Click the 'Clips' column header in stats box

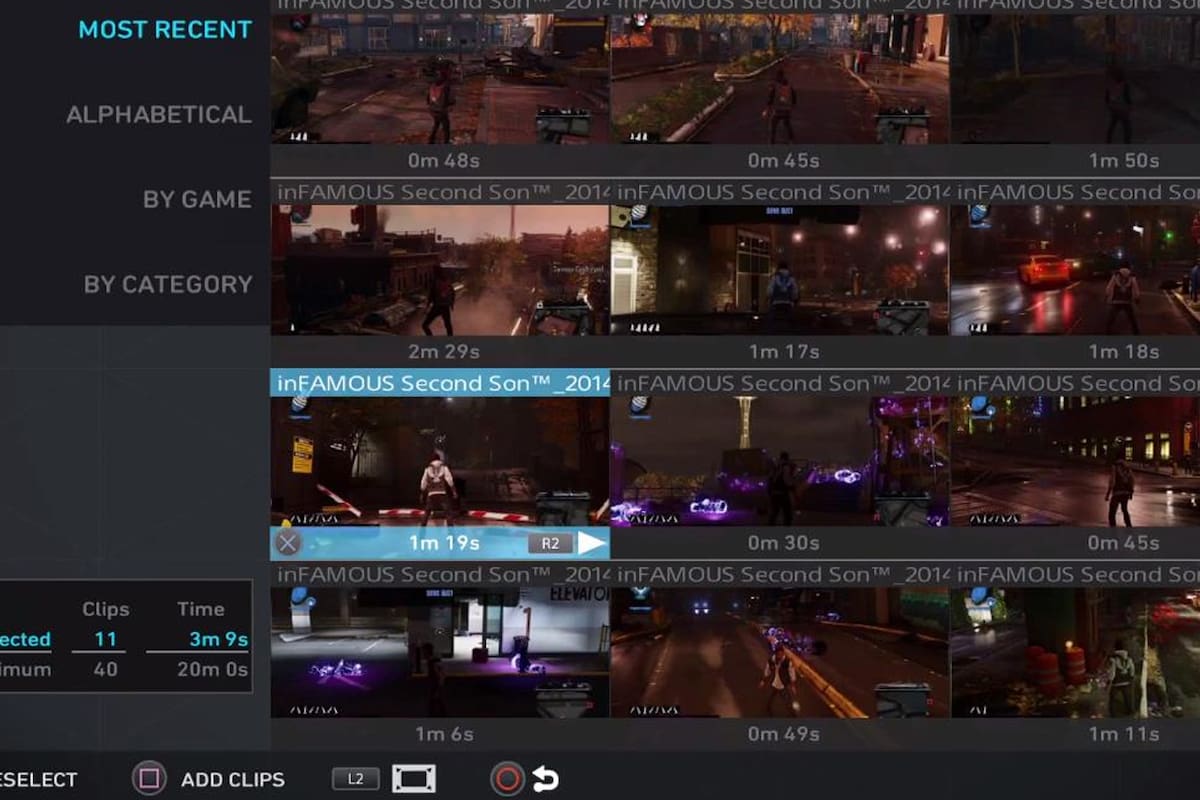pyautogui.click(x=105, y=609)
